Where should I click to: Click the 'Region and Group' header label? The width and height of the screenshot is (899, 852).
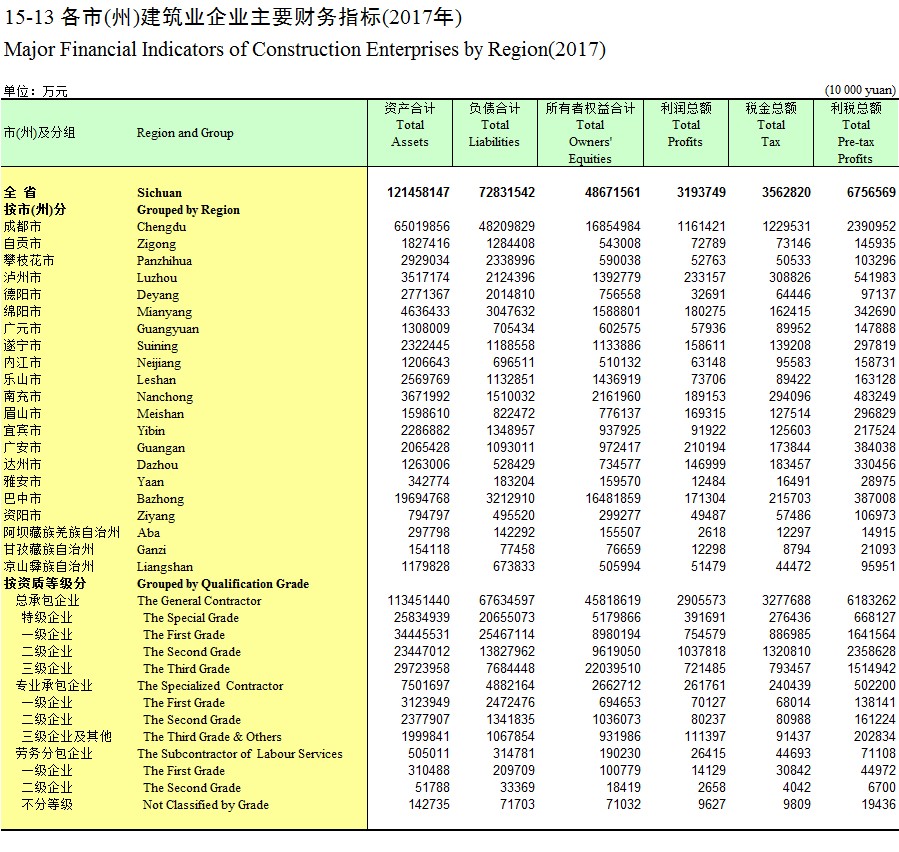click(185, 133)
